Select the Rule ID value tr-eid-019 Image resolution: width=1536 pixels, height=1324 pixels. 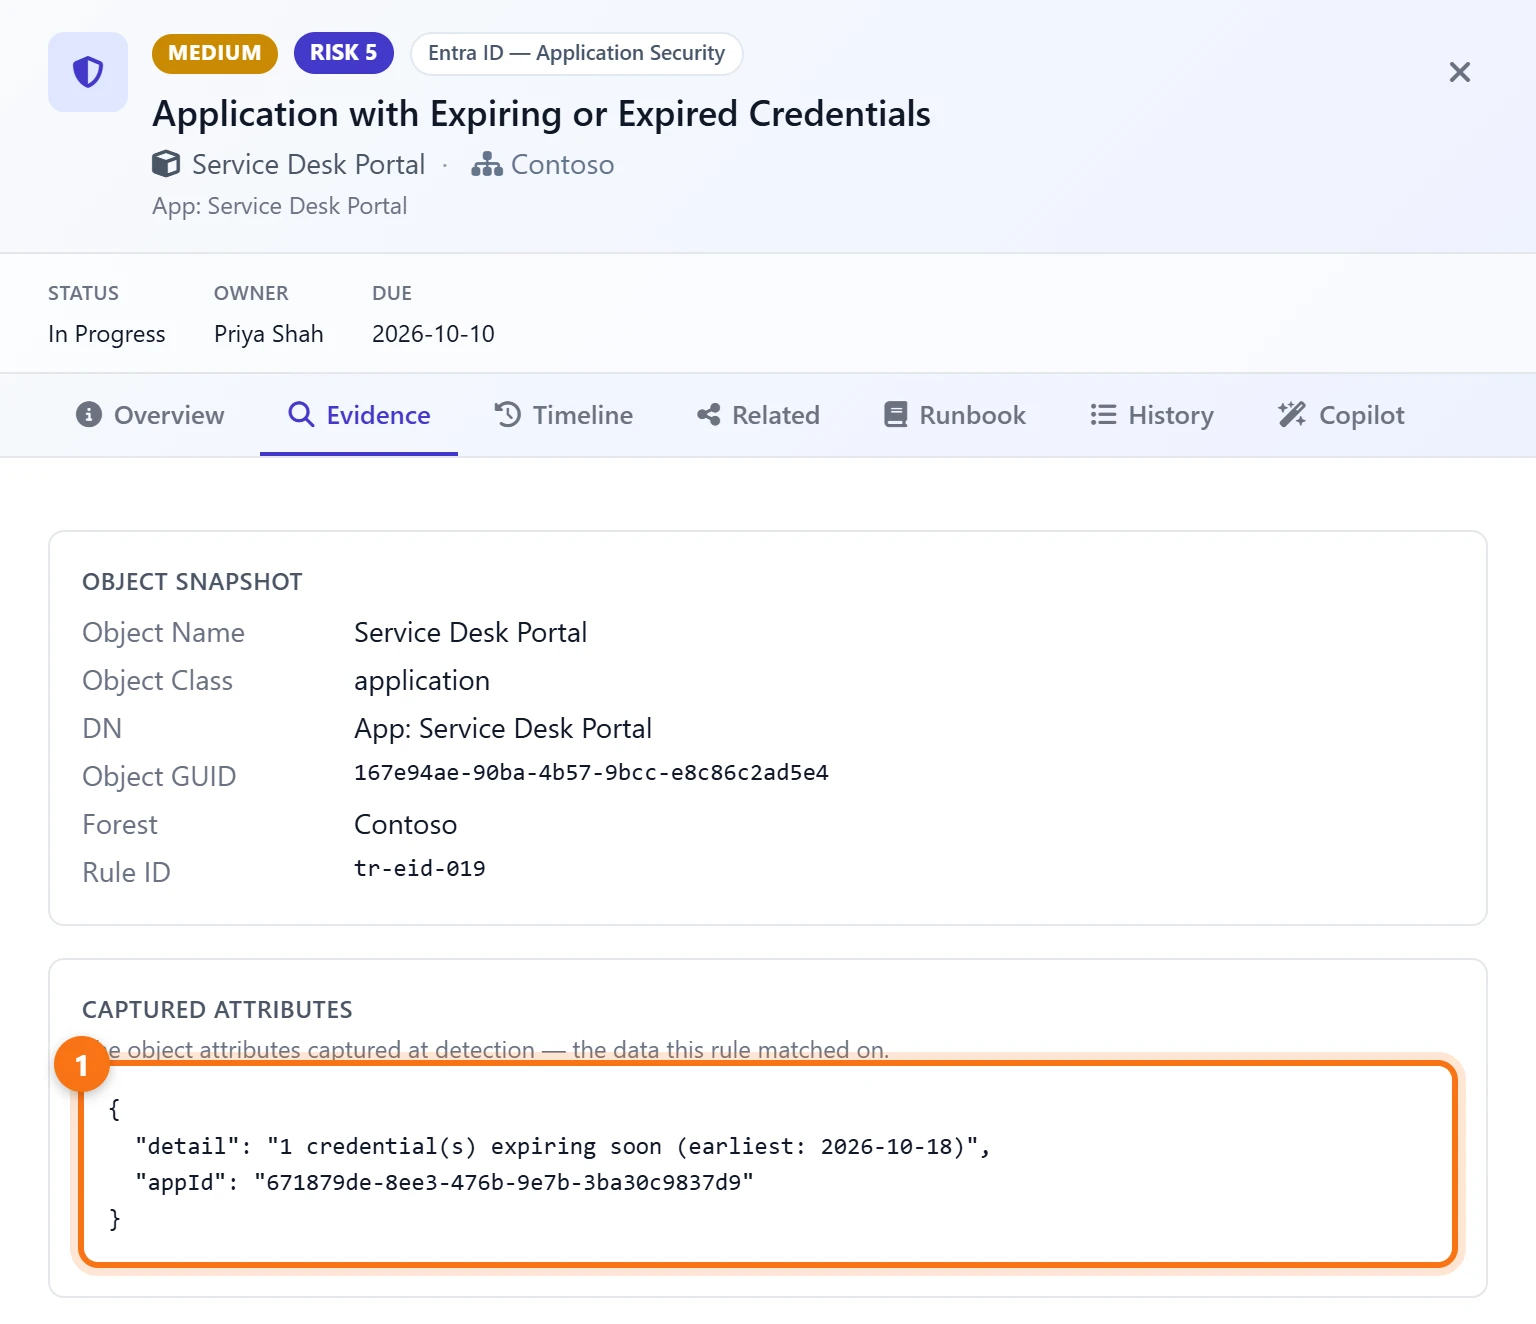[x=420, y=869]
